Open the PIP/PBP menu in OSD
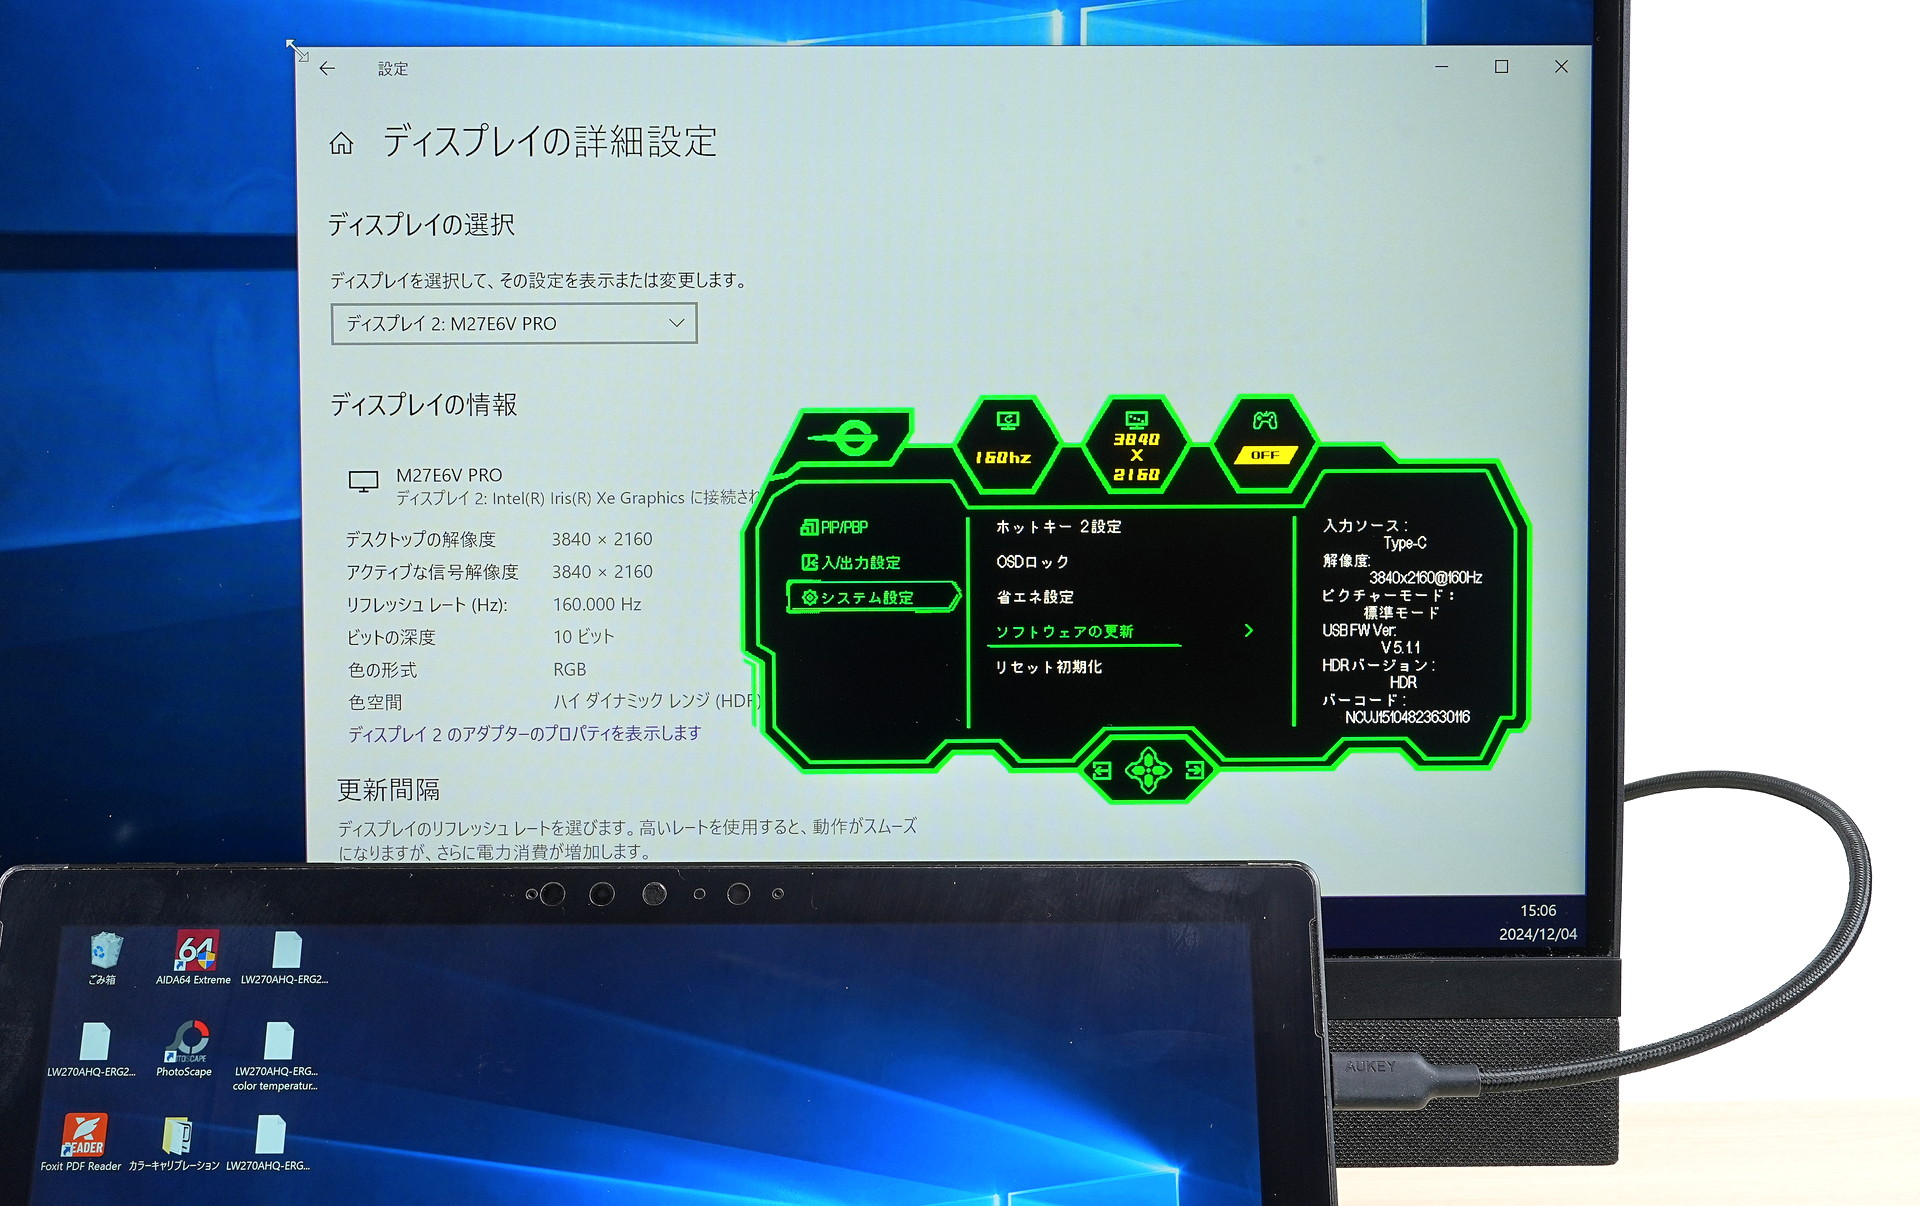1920x1206 pixels. pyautogui.click(x=834, y=527)
